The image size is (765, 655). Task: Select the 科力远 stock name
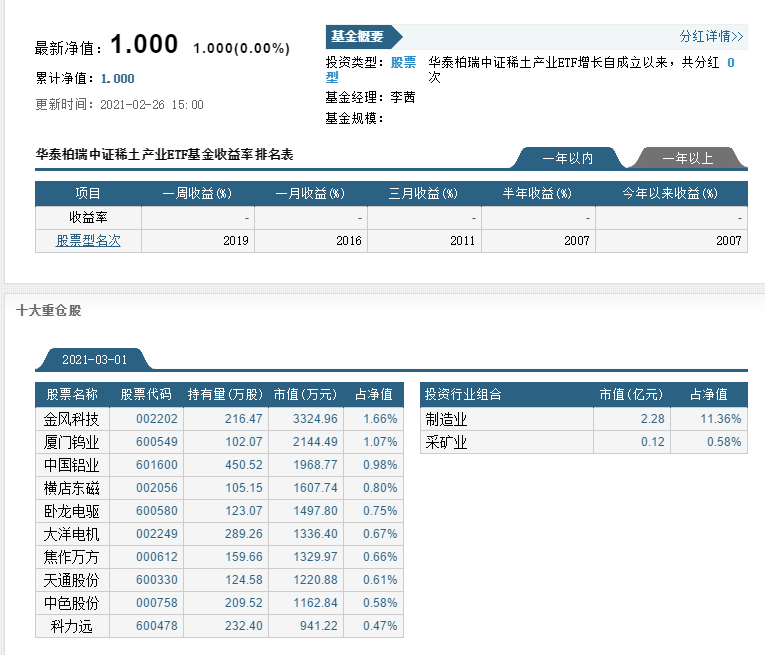click(x=71, y=626)
